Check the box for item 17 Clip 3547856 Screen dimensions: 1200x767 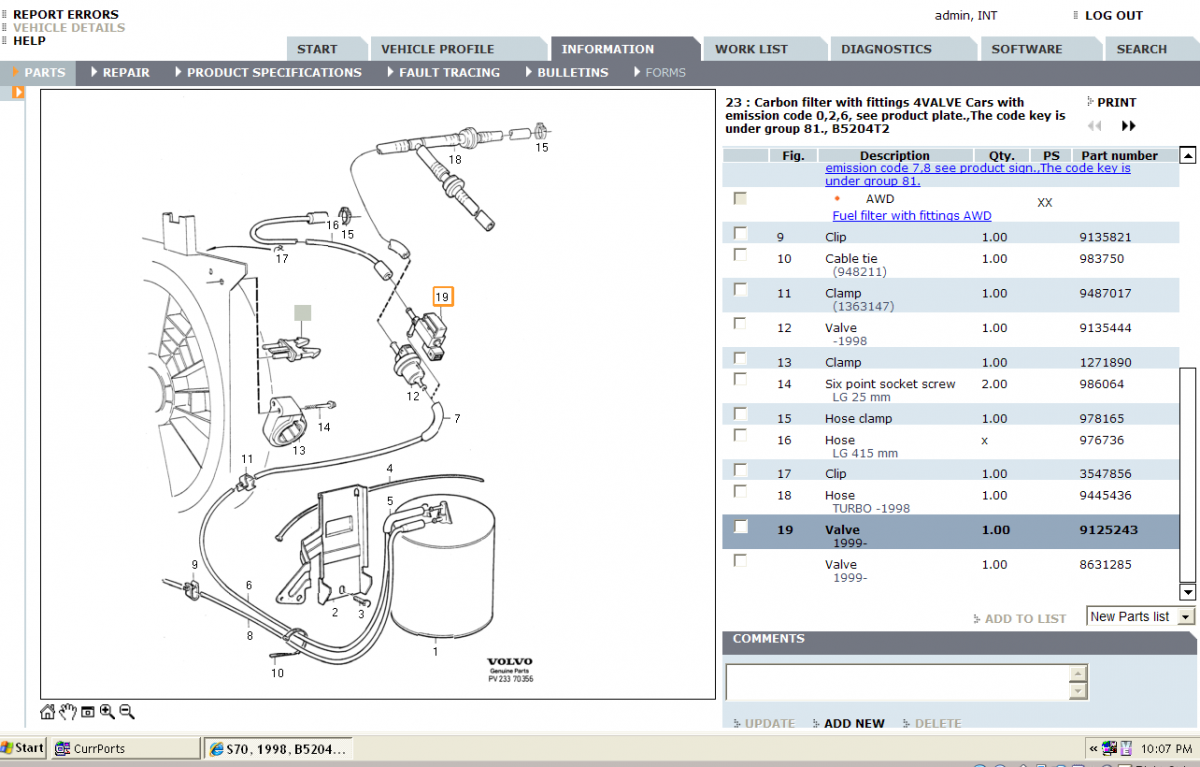[740, 470]
